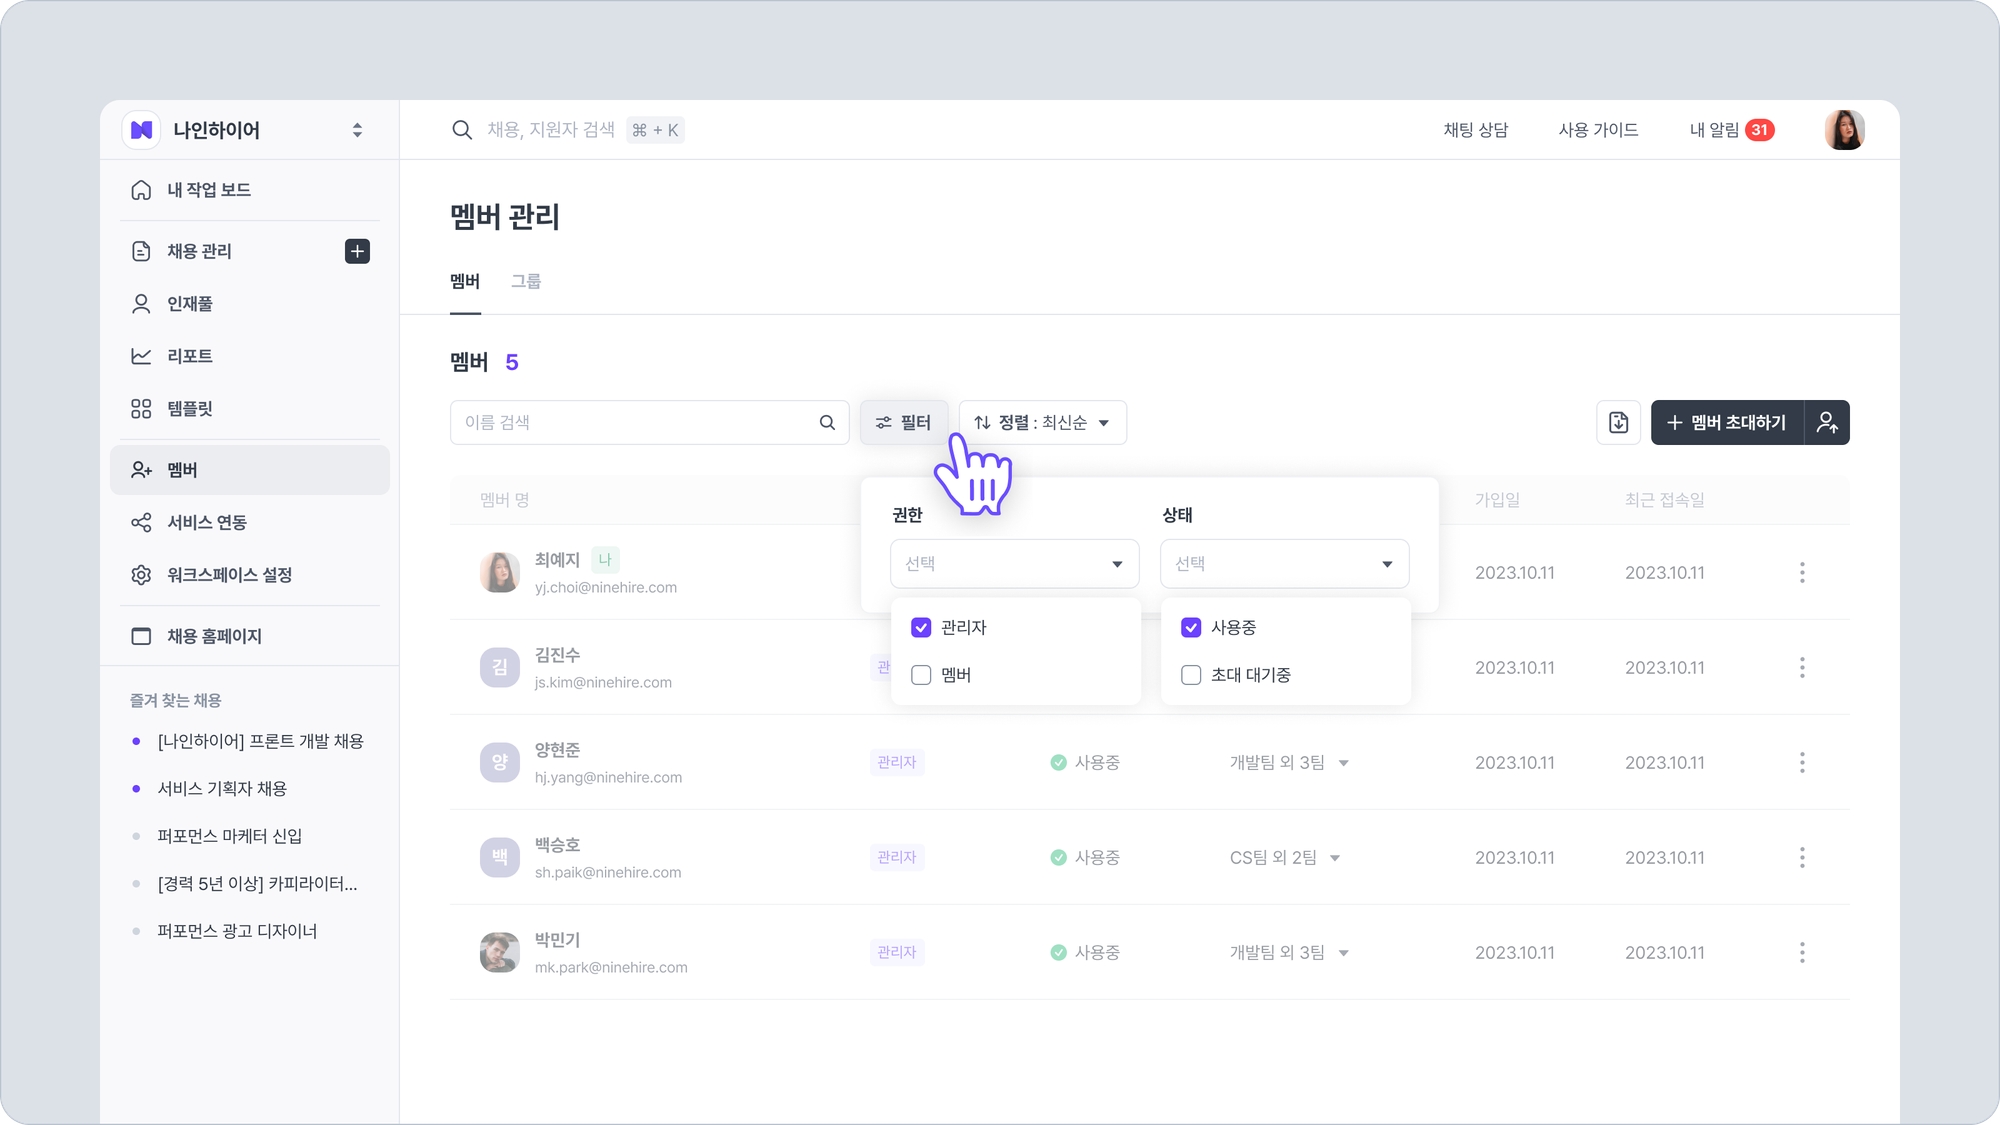Open more options for 김진수 row
Image resolution: width=2000 pixels, height=1125 pixels.
[x=1802, y=668]
